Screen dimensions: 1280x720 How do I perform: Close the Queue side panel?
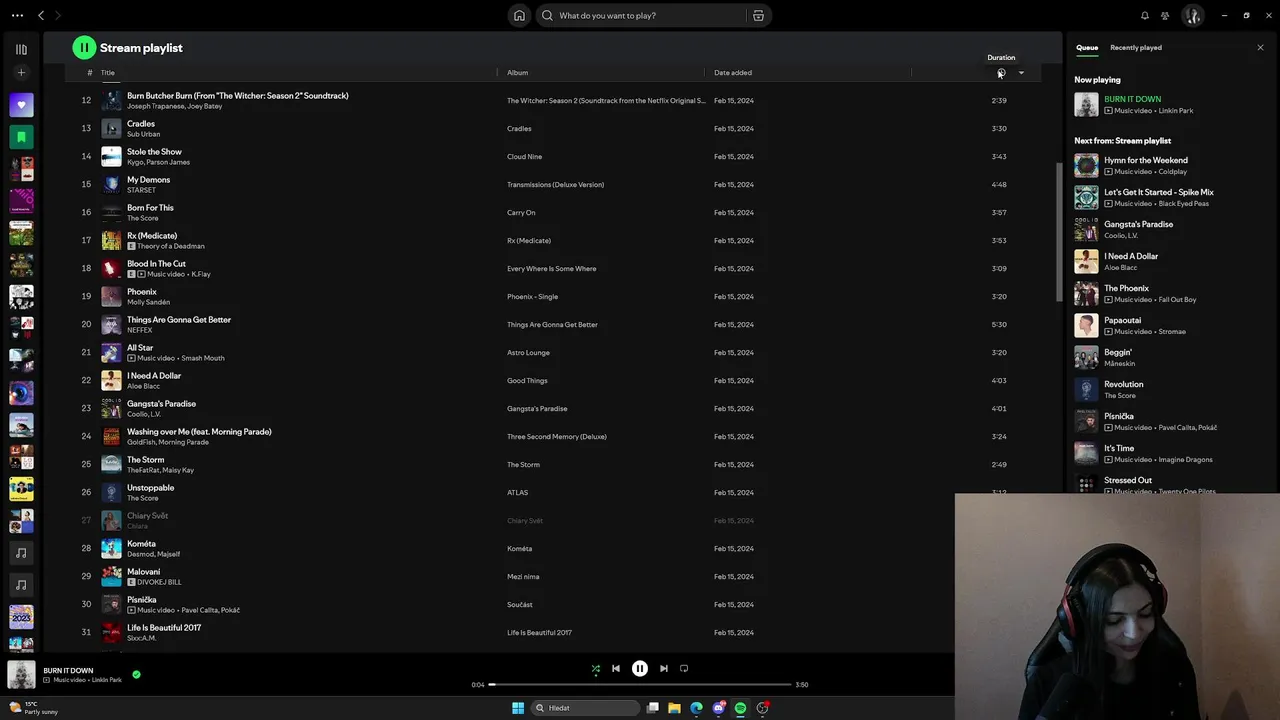click(x=1260, y=47)
